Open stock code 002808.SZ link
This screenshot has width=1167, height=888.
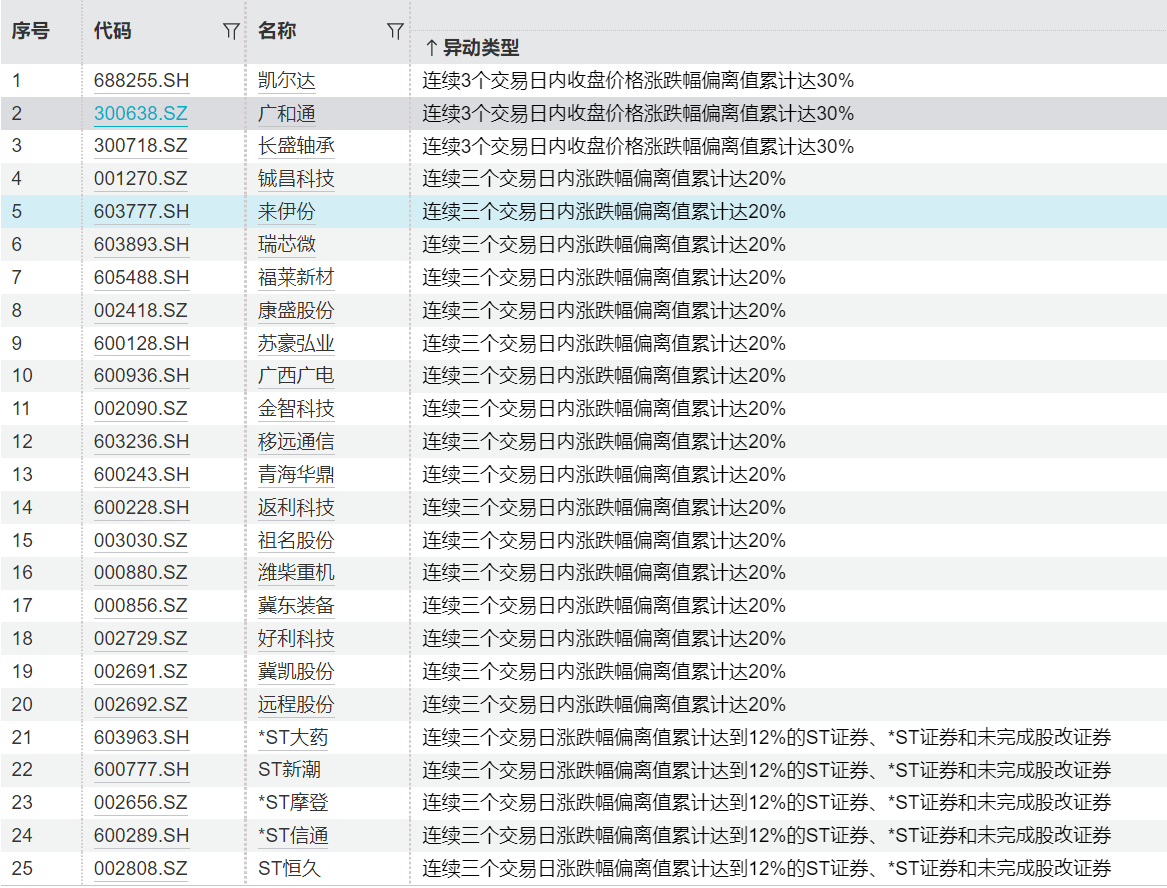coord(141,868)
